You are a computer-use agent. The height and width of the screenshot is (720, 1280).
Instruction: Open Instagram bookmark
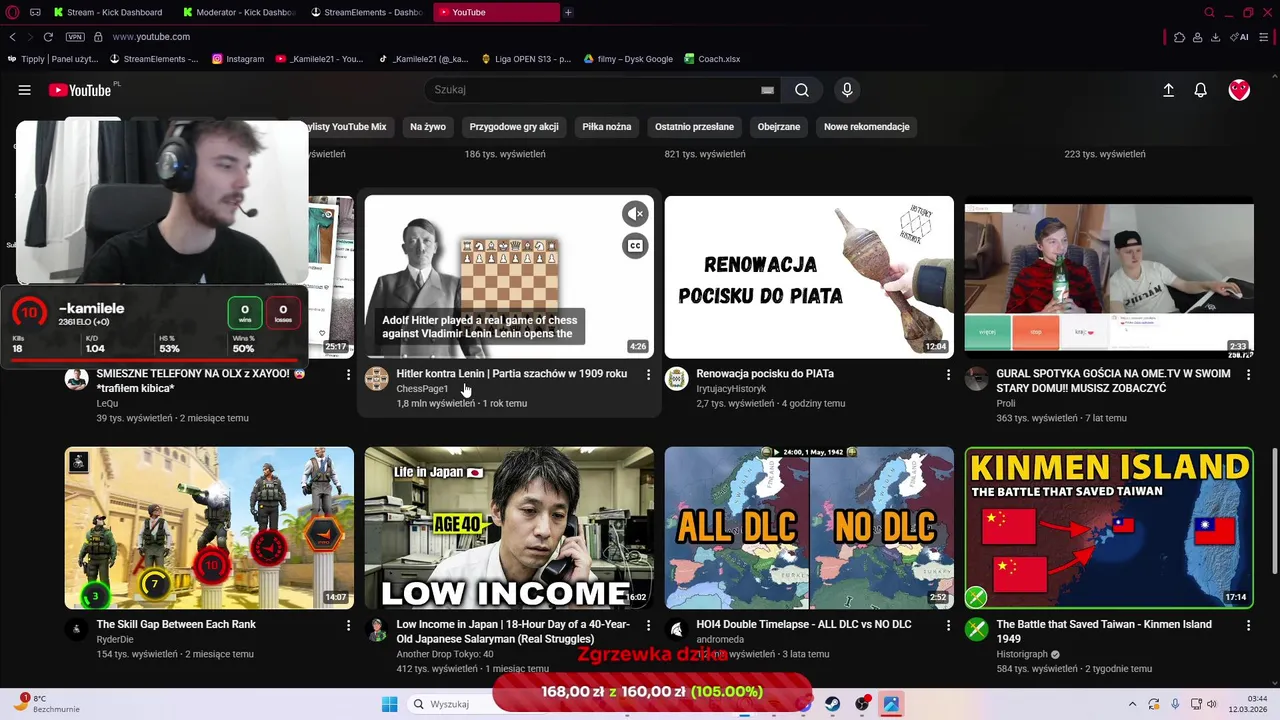238,59
